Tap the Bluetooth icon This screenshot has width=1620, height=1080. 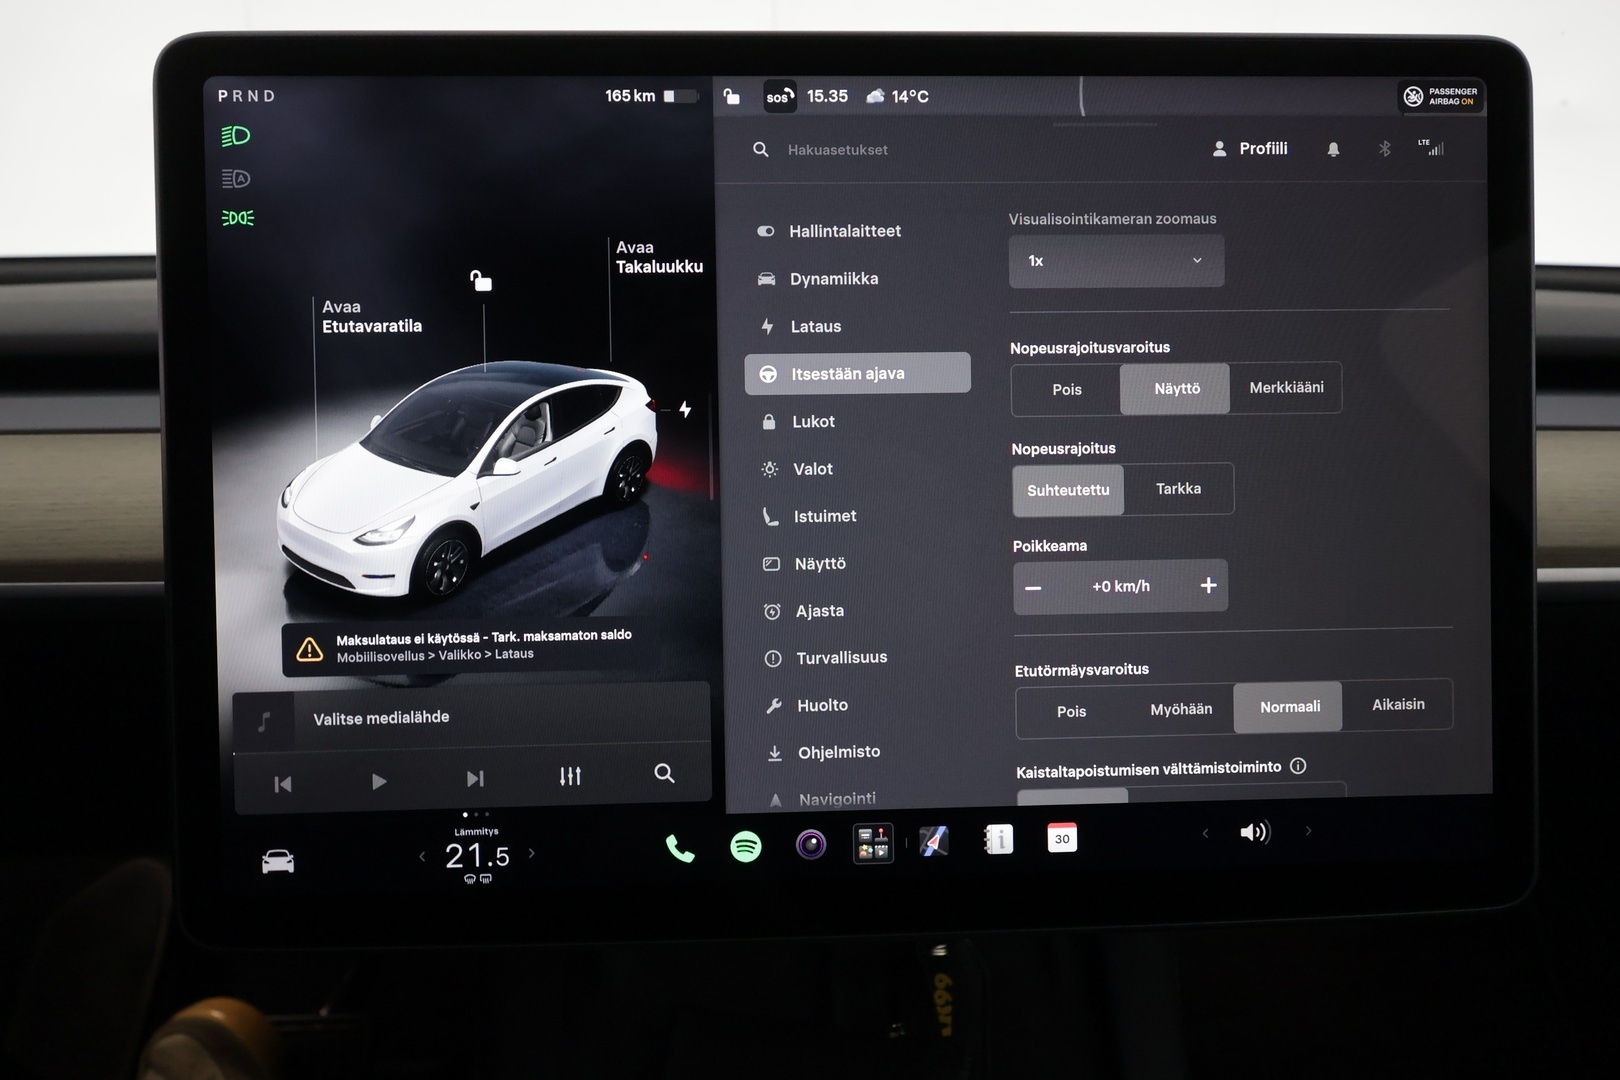click(1385, 149)
